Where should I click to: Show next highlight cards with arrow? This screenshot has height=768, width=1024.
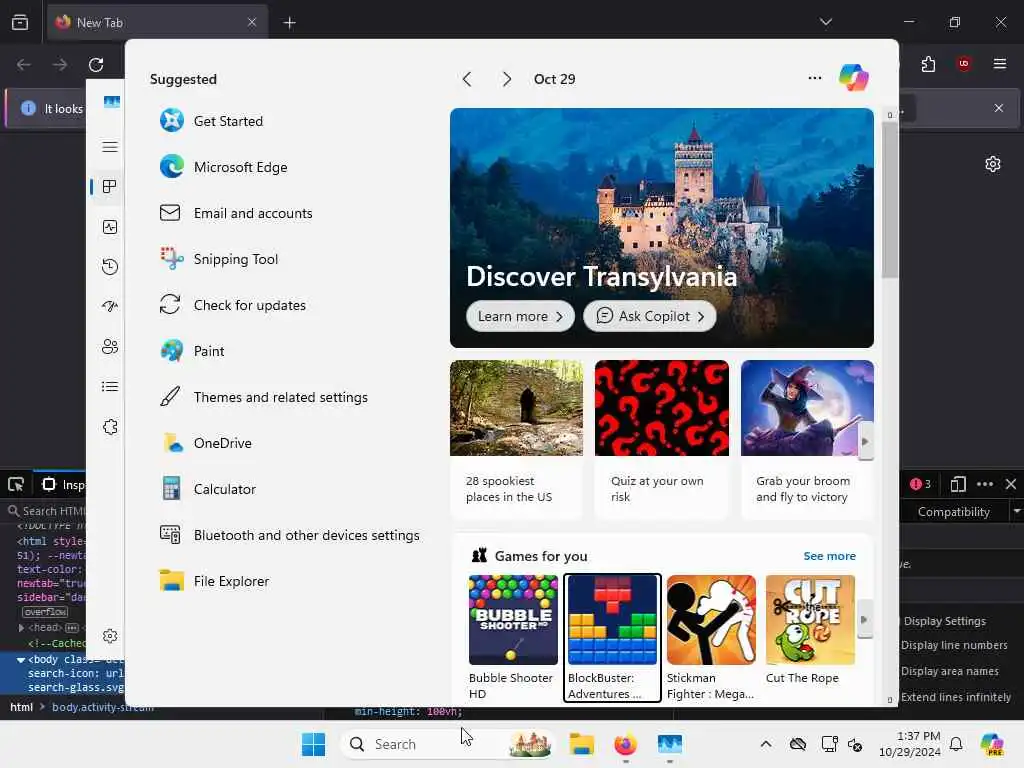tap(865, 442)
